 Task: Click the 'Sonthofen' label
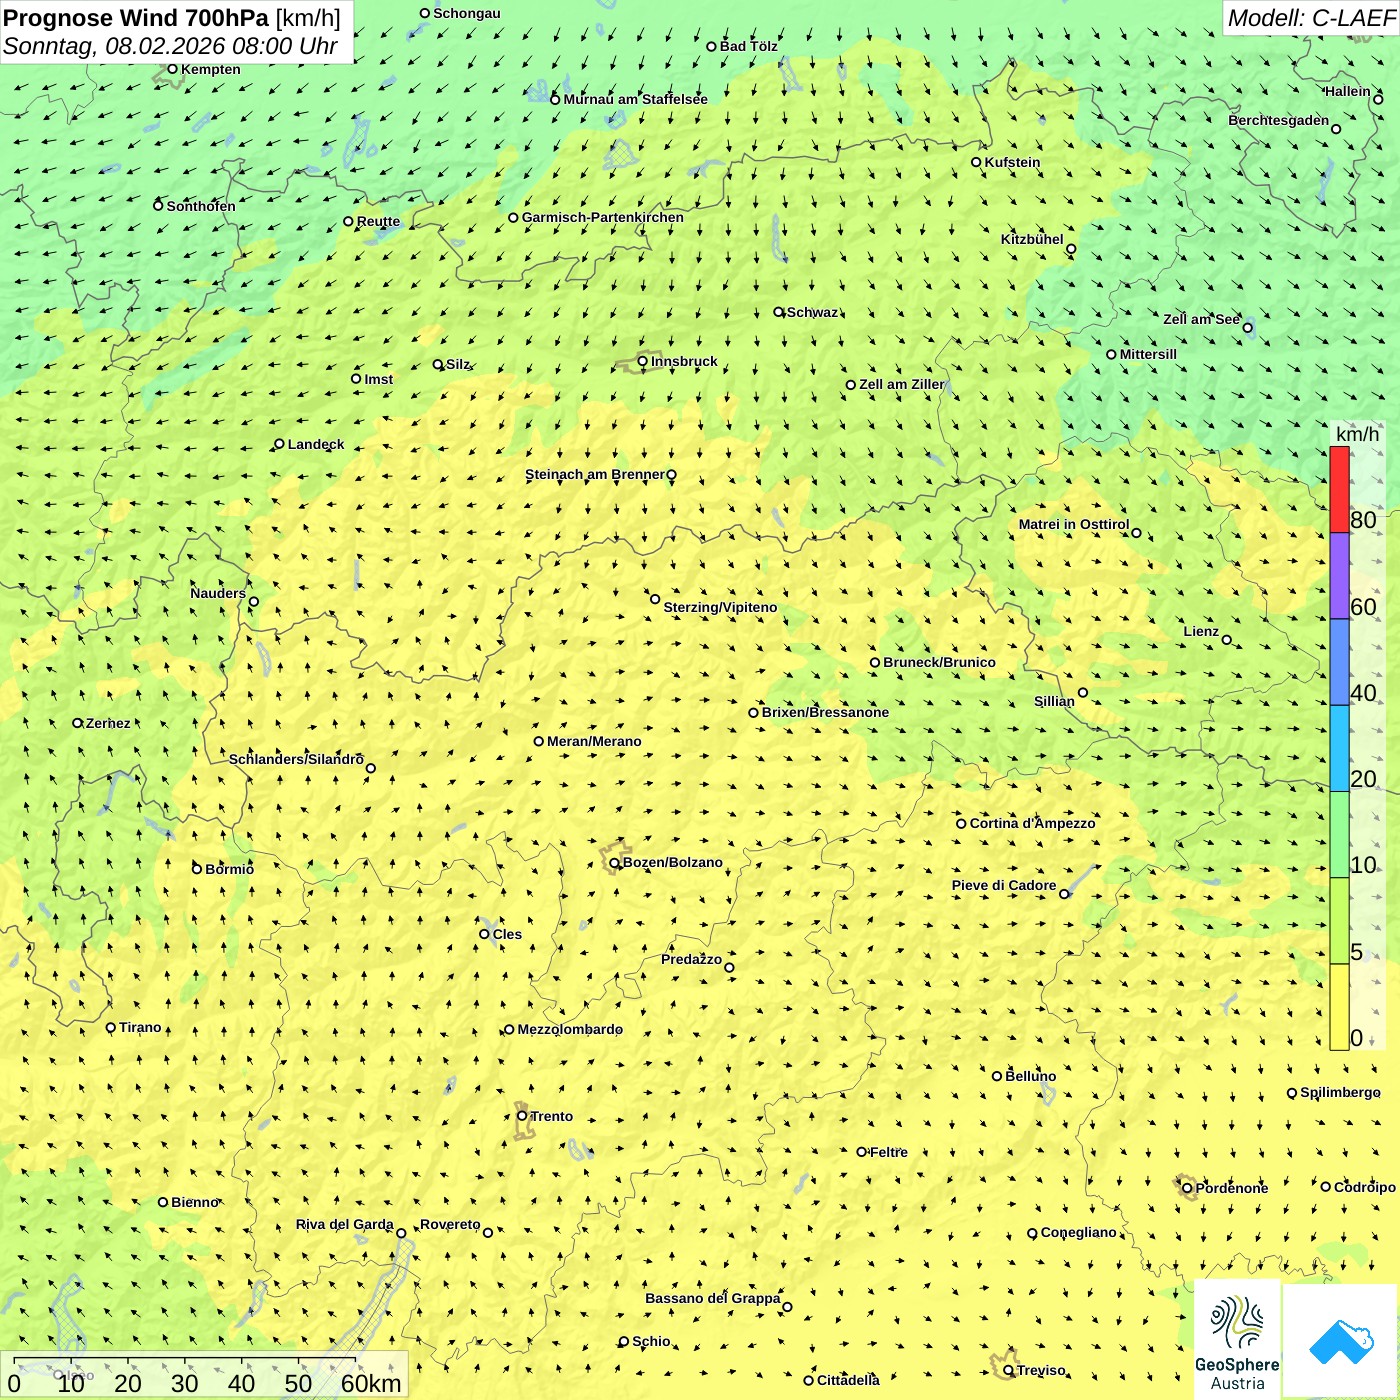point(201,206)
